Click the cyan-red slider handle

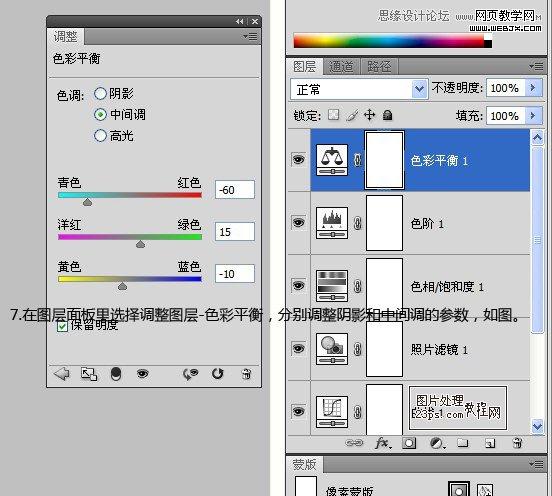[87, 202]
